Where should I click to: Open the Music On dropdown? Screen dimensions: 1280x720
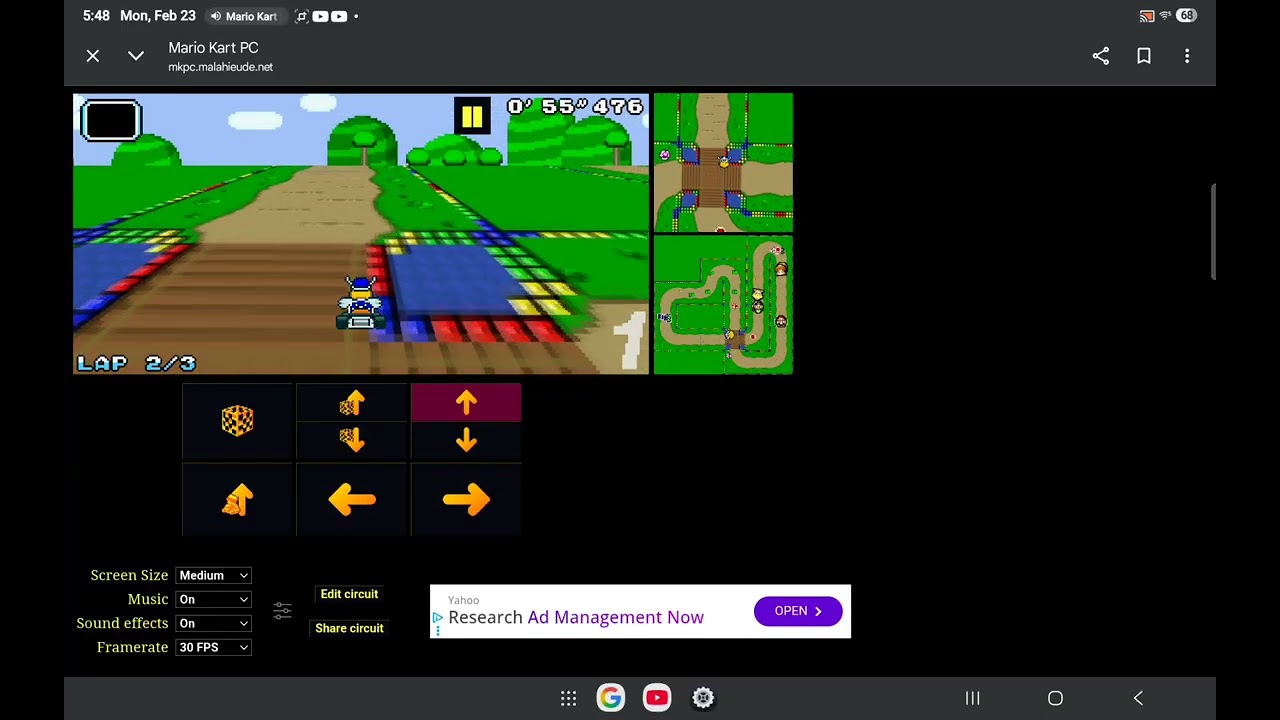click(213, 599)
